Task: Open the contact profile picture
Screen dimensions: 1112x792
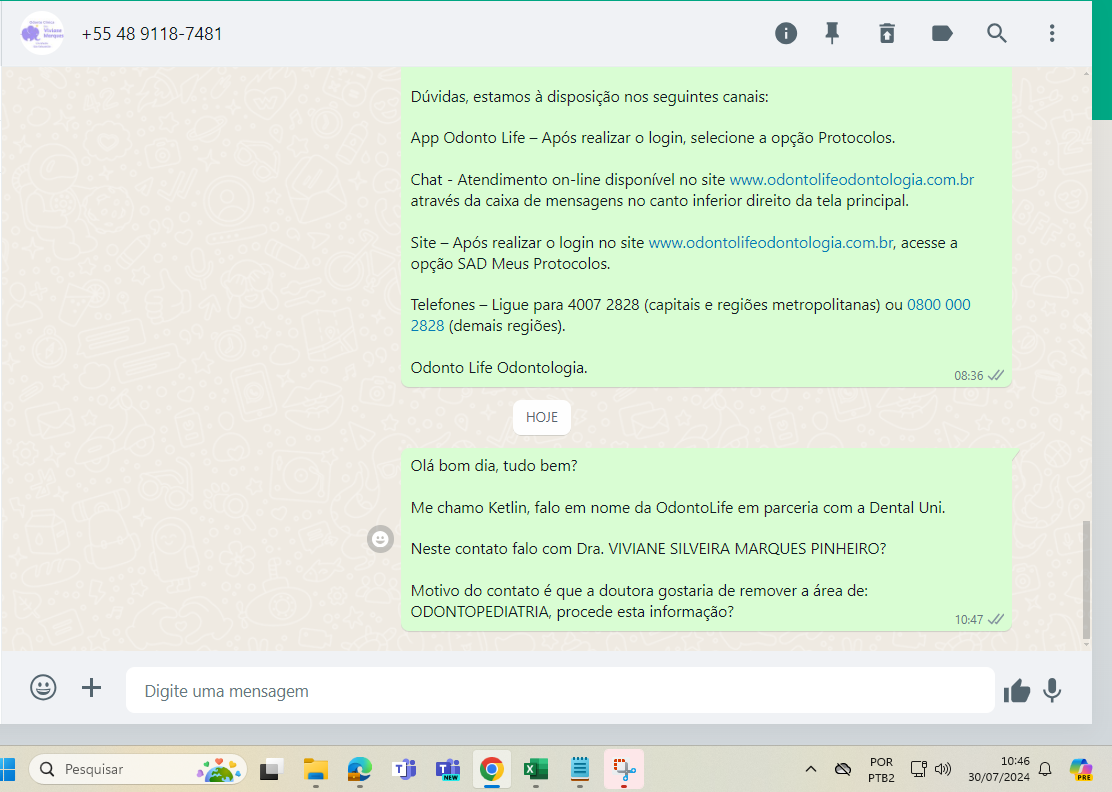Action: 42,33
